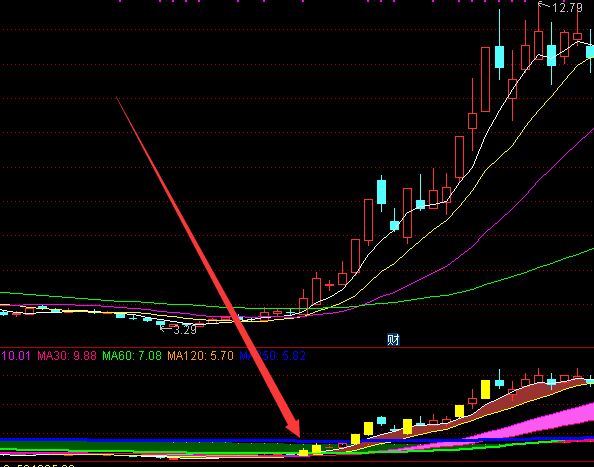Viewport: 594px width, 467px height.
Task: Select the purple 10.01 moving average value
Action: (x=16, y=356)
